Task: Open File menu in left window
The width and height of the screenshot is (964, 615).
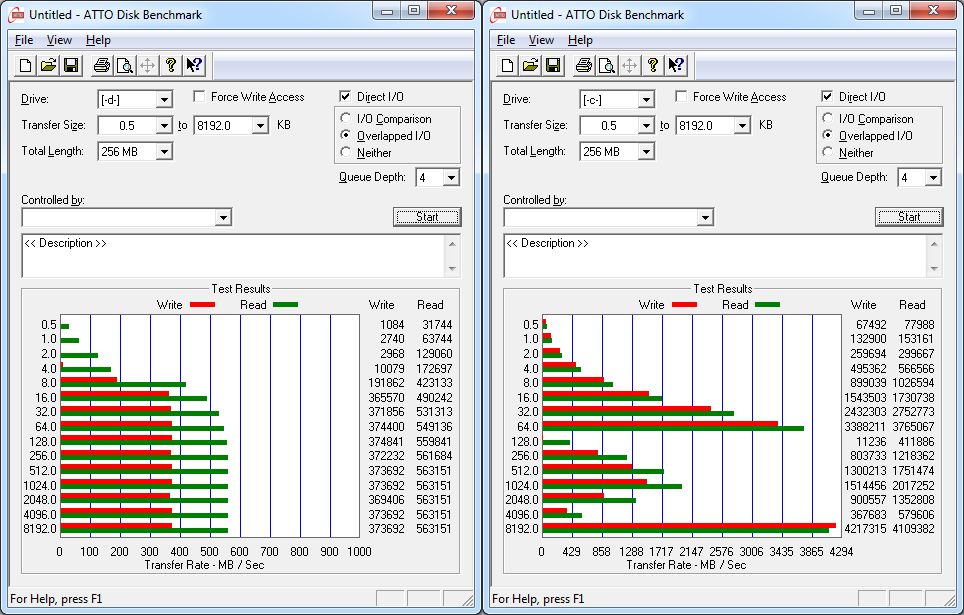Action: pyautogui.click(x=24, y=40)
